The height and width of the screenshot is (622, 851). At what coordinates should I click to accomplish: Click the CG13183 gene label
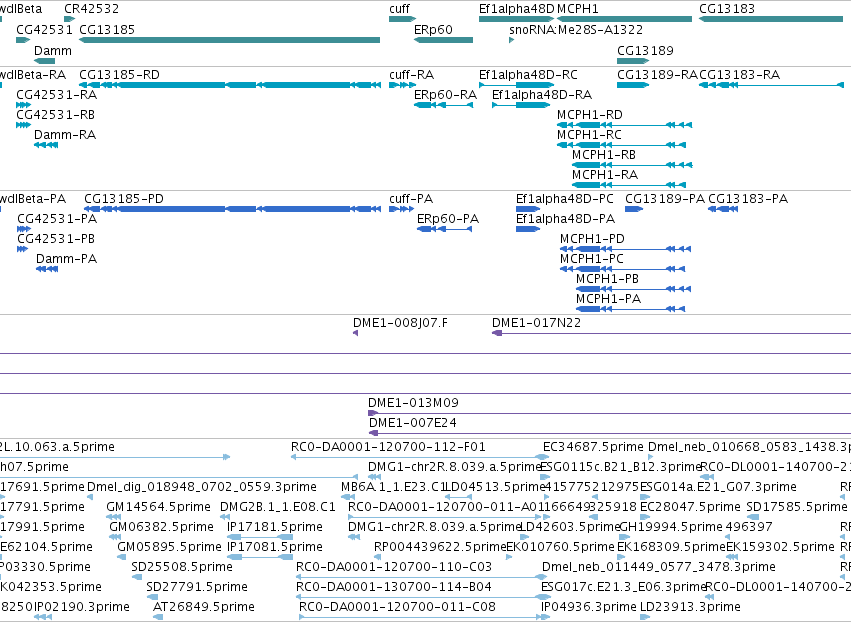click(727, 9)
